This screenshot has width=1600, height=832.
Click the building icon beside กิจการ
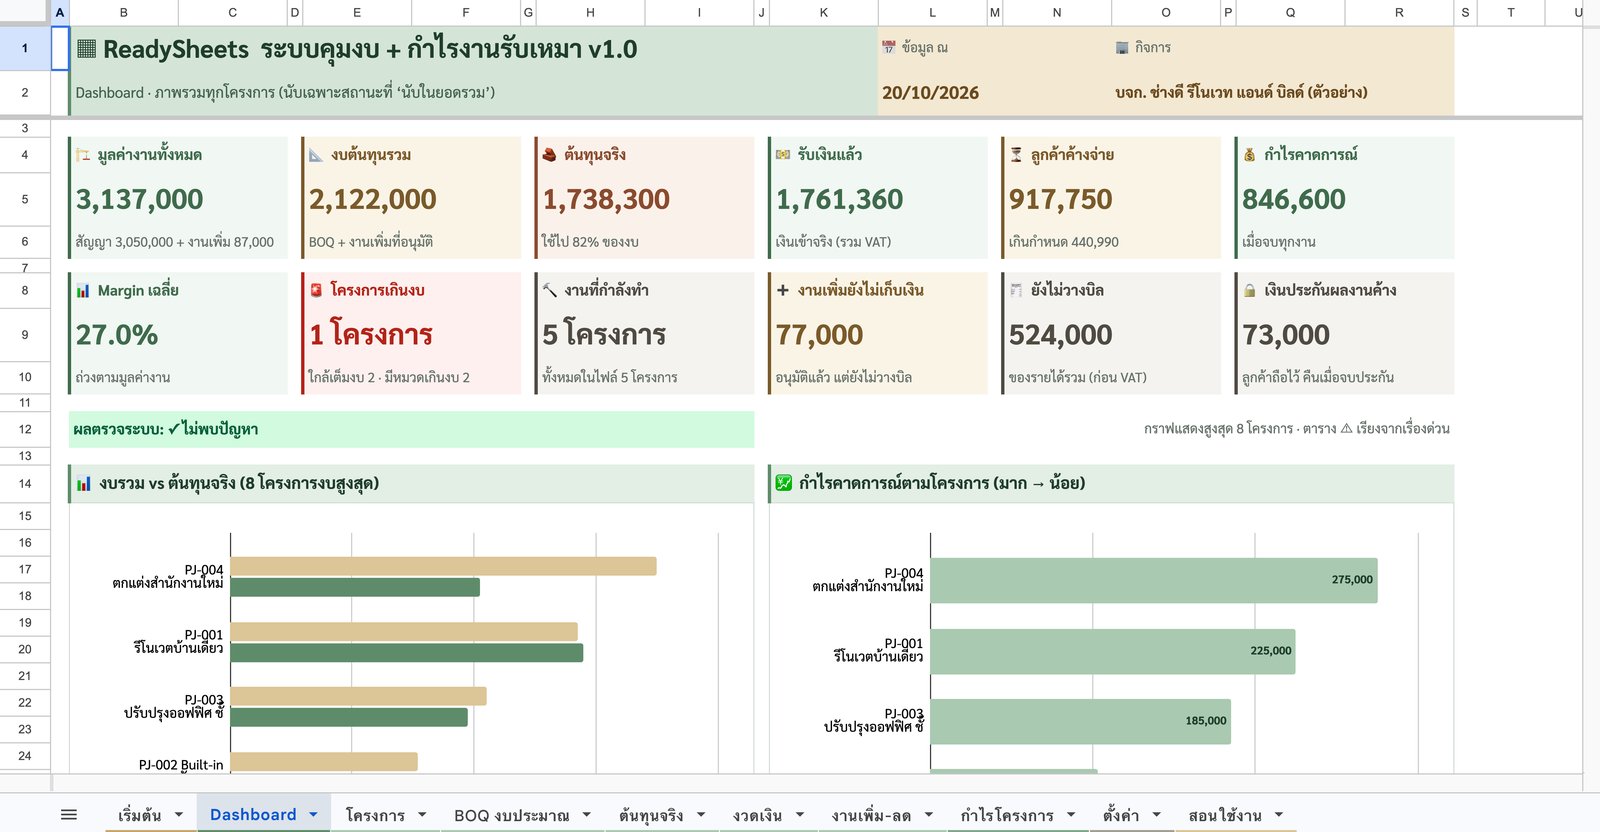point(1122,47)
